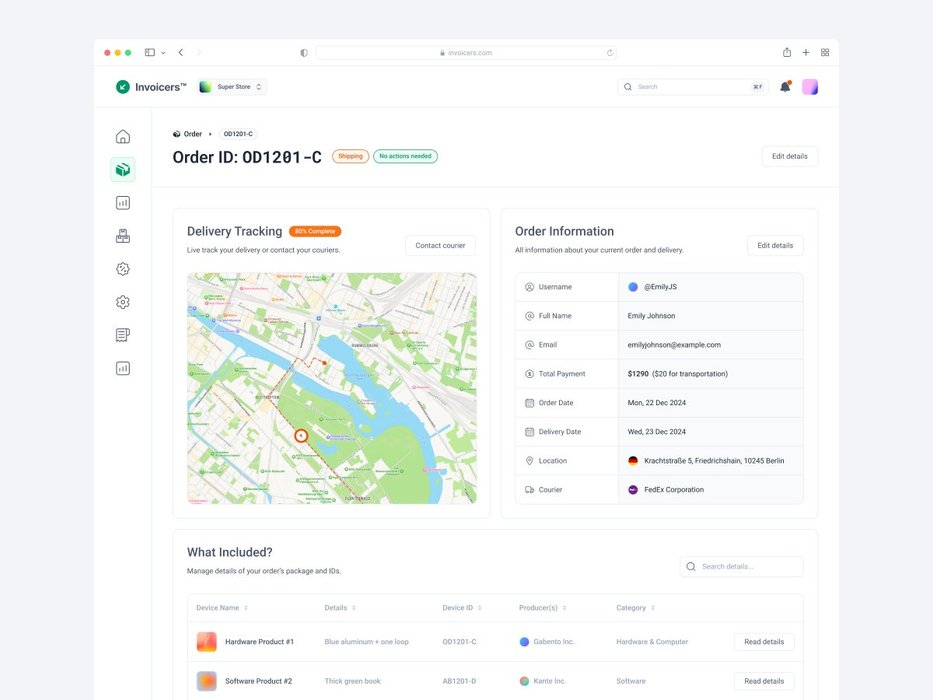Click the orange delivery marker on map
This screenshot has height=700, width=933.
point(300,436)
